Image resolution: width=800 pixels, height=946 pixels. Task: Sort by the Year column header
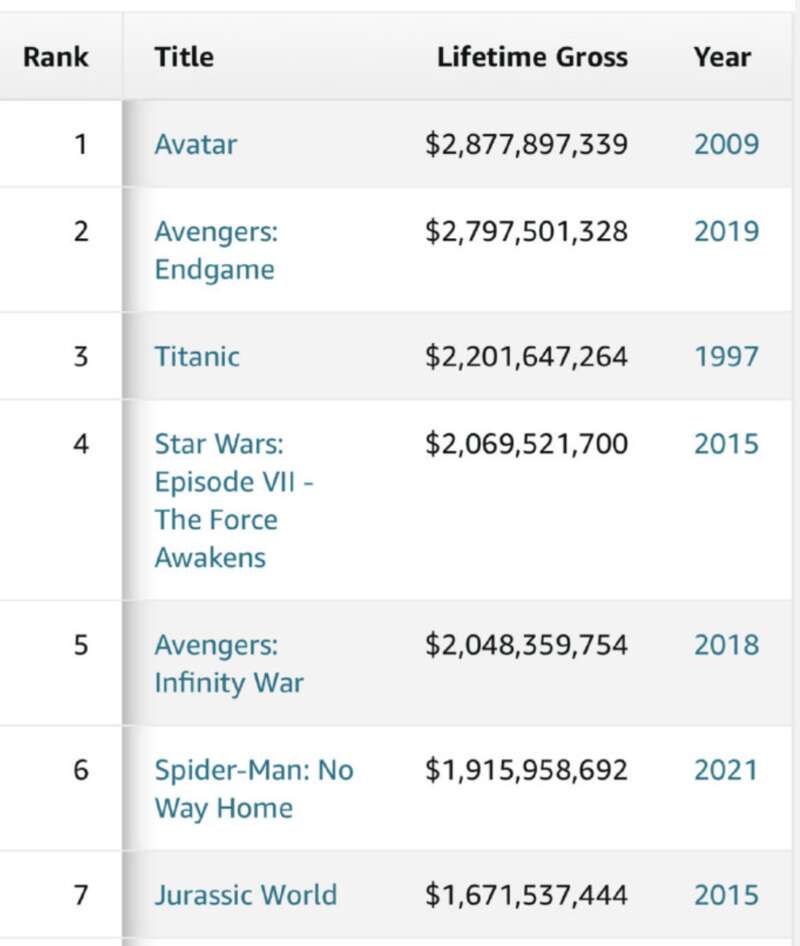pyautogui.click(x=722, y=57)
